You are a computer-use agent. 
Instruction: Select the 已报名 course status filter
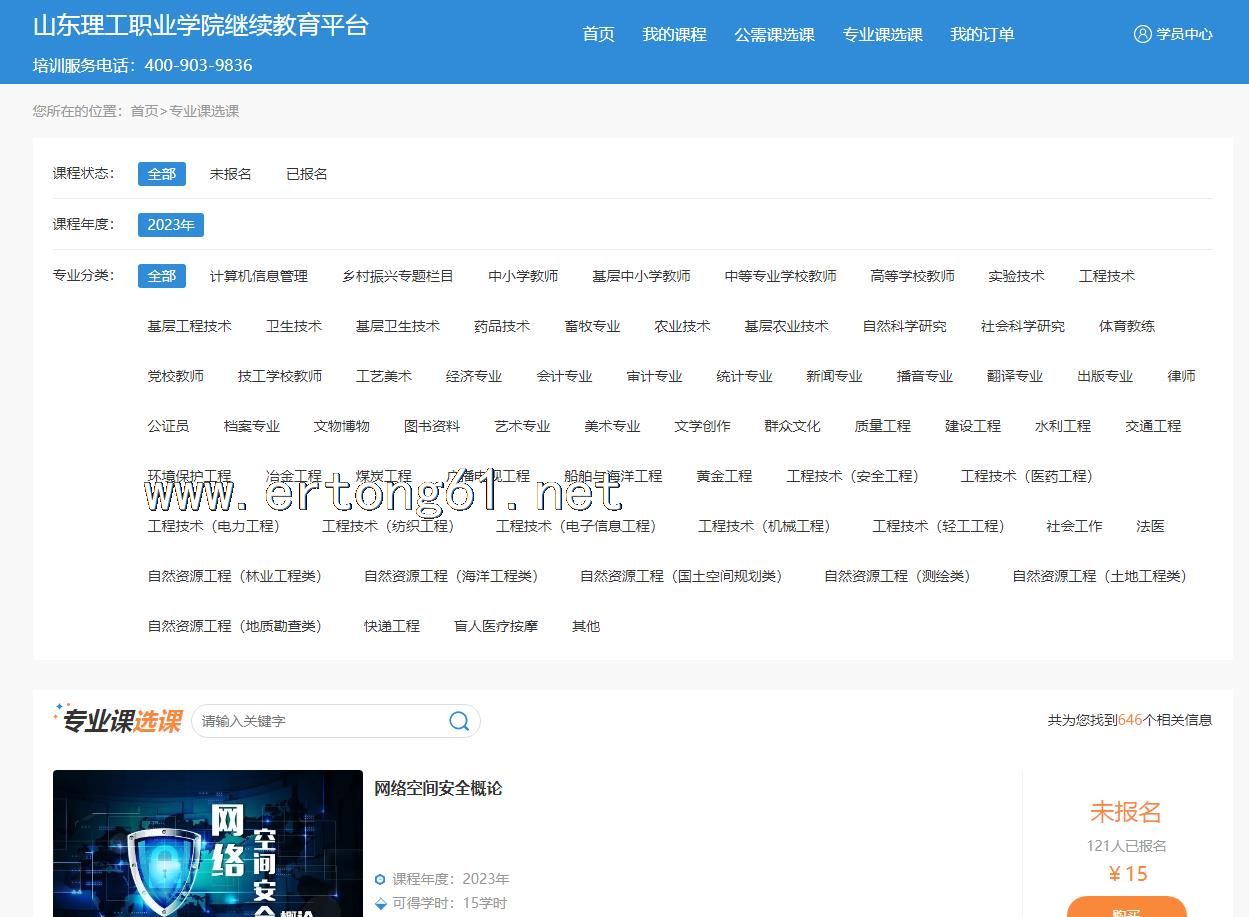pos(306,174)
